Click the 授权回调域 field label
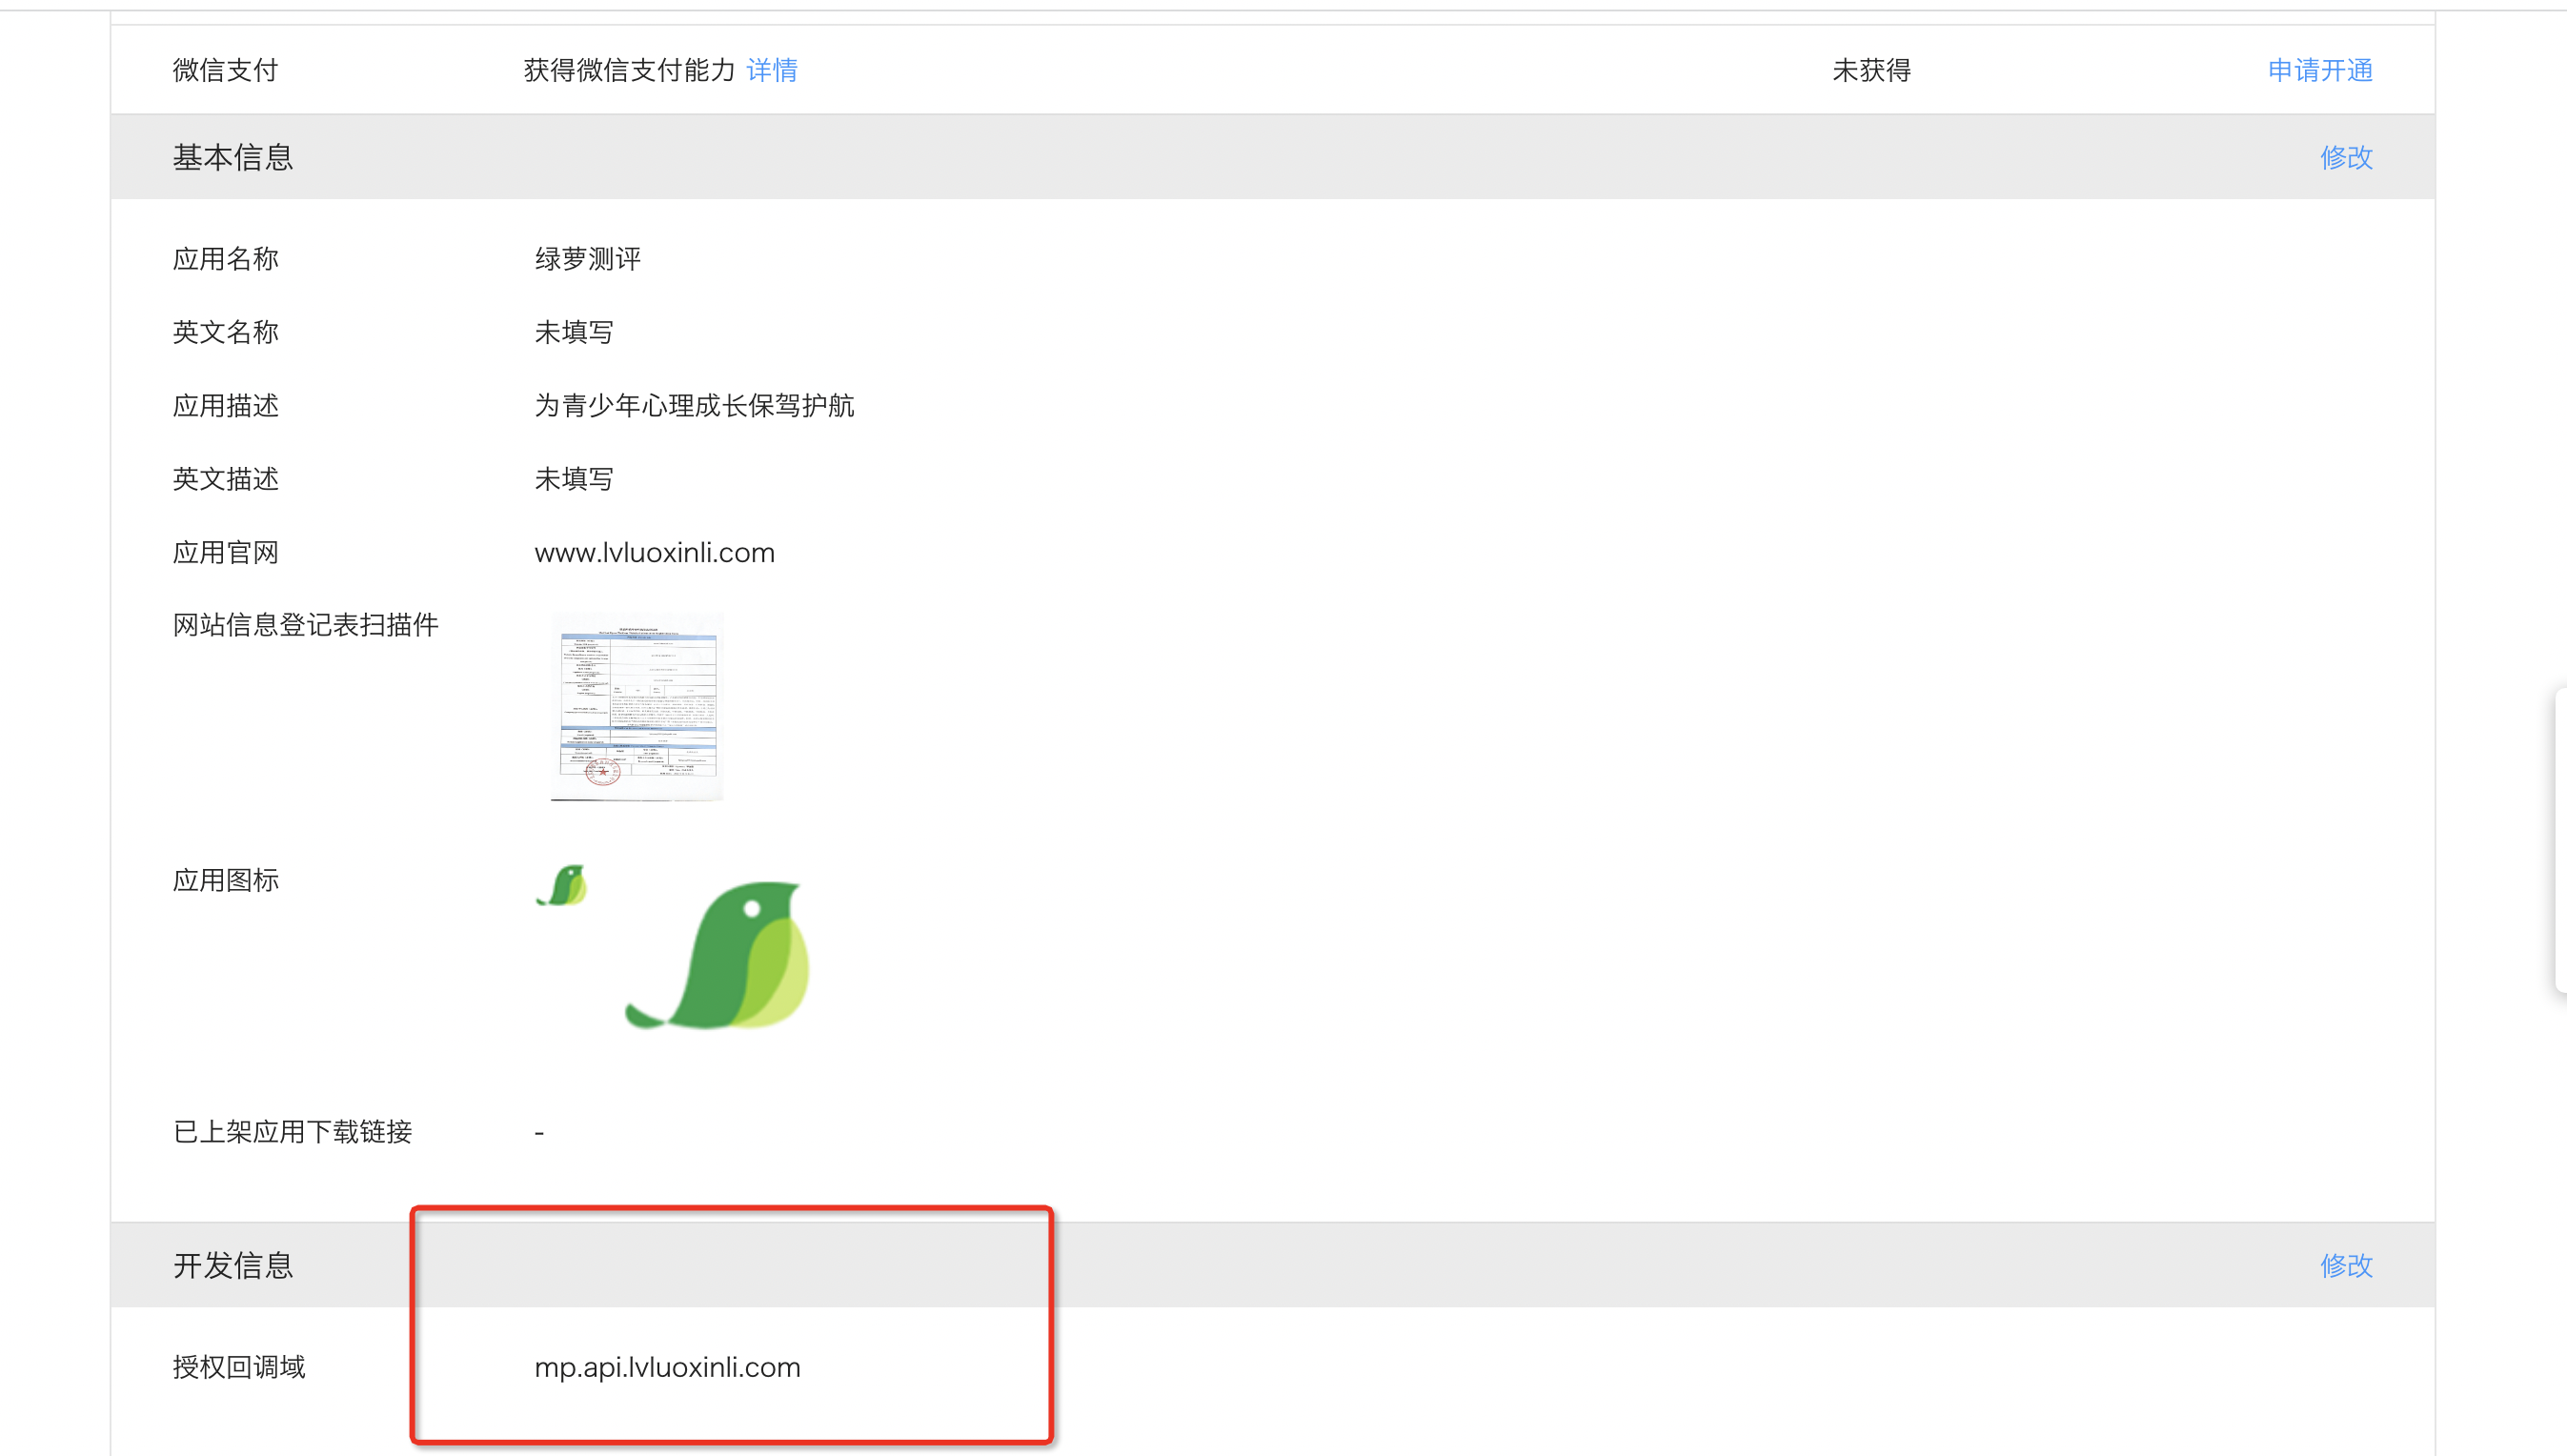Image resolution: width=2567 pixels, height=1456 pixels. pyautogui.click(x=238, y=1367)
